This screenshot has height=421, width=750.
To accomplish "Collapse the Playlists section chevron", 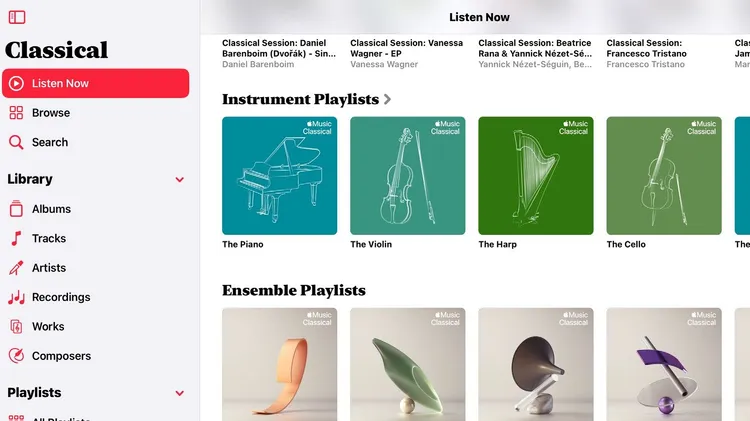I will [x=179, y=393].
